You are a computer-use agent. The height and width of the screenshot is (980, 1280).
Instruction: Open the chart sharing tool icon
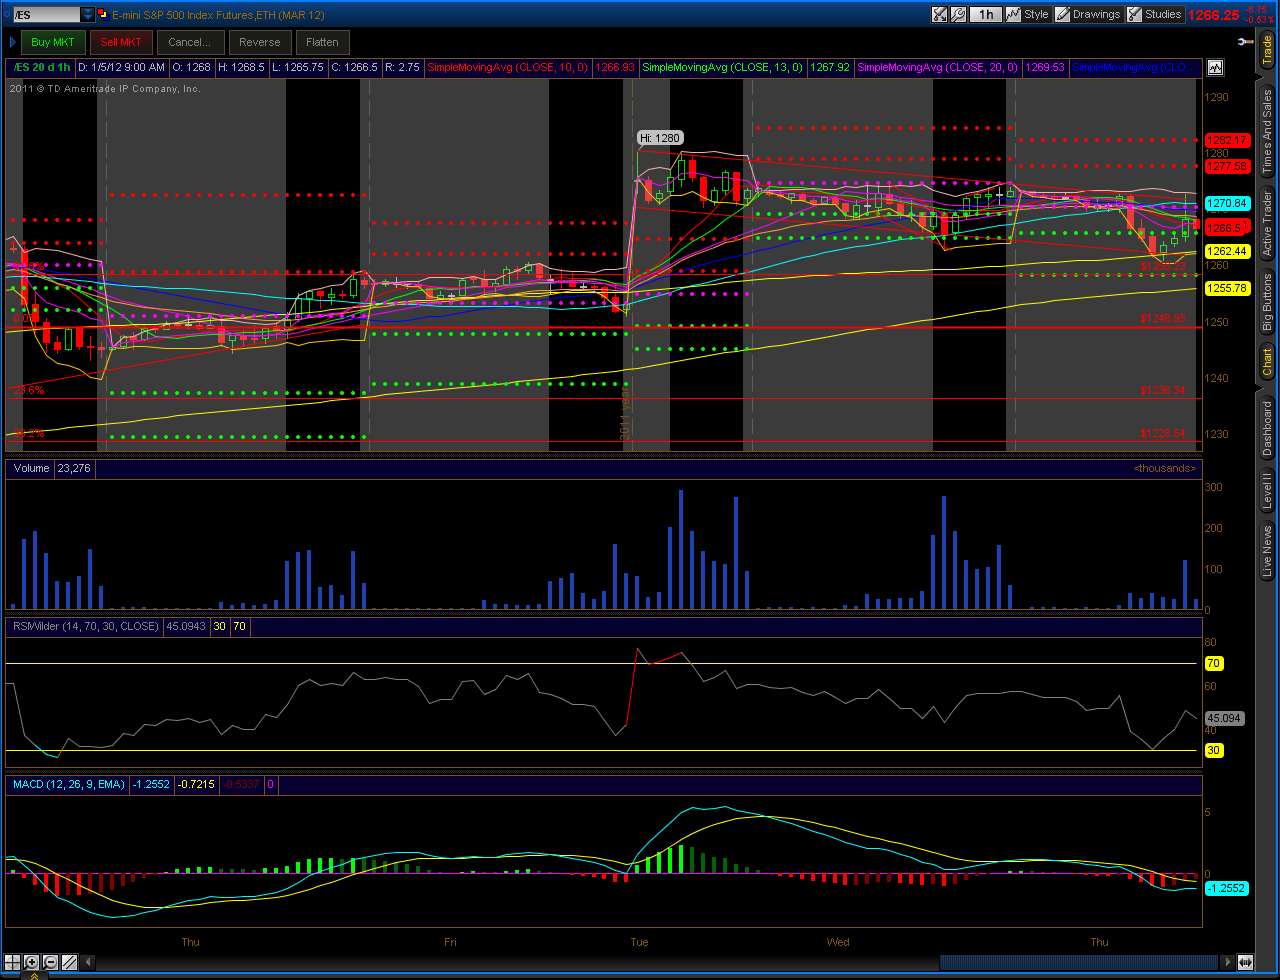click(939, 14)
